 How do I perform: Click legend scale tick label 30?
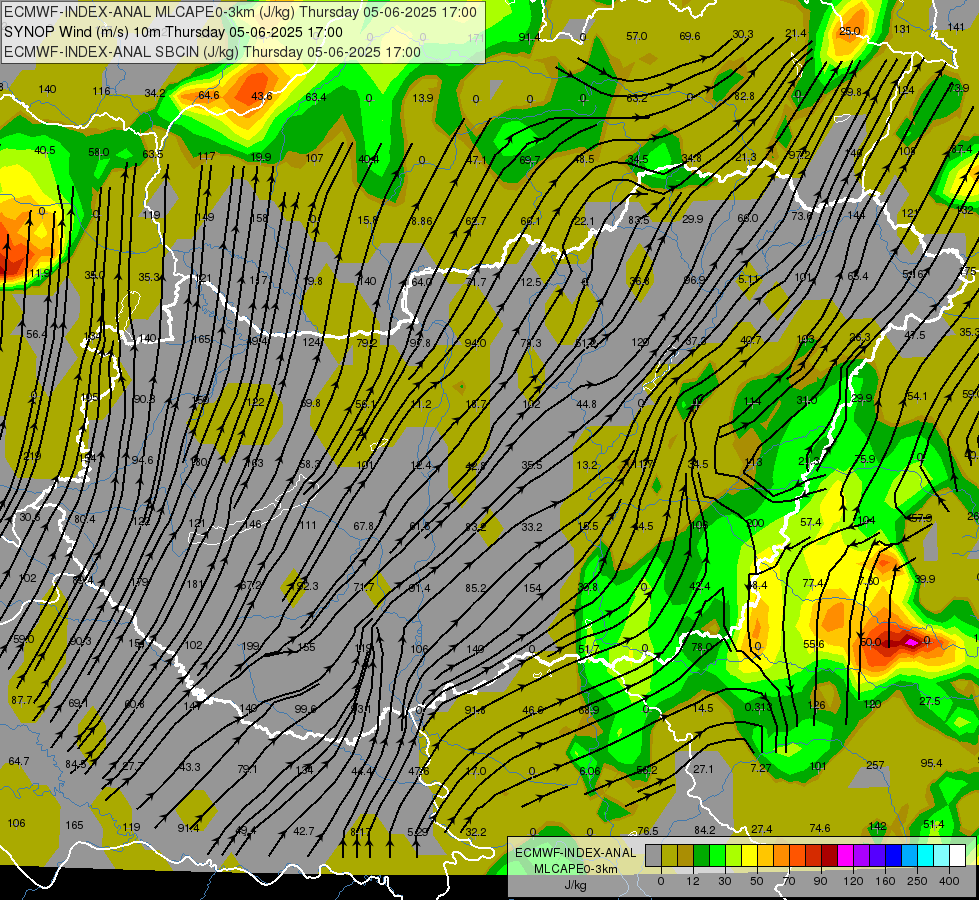pyautogui.click(x=724, y=881)
